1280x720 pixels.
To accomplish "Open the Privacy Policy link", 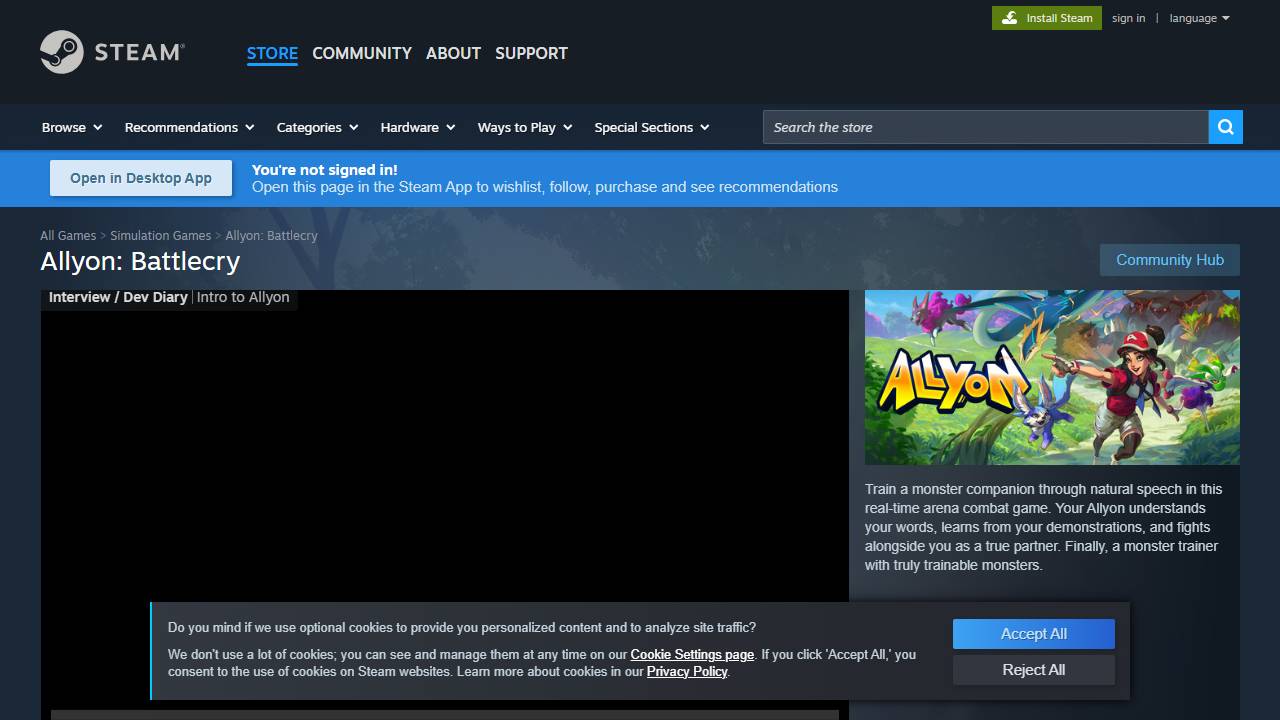I will [x=687, y=672].
